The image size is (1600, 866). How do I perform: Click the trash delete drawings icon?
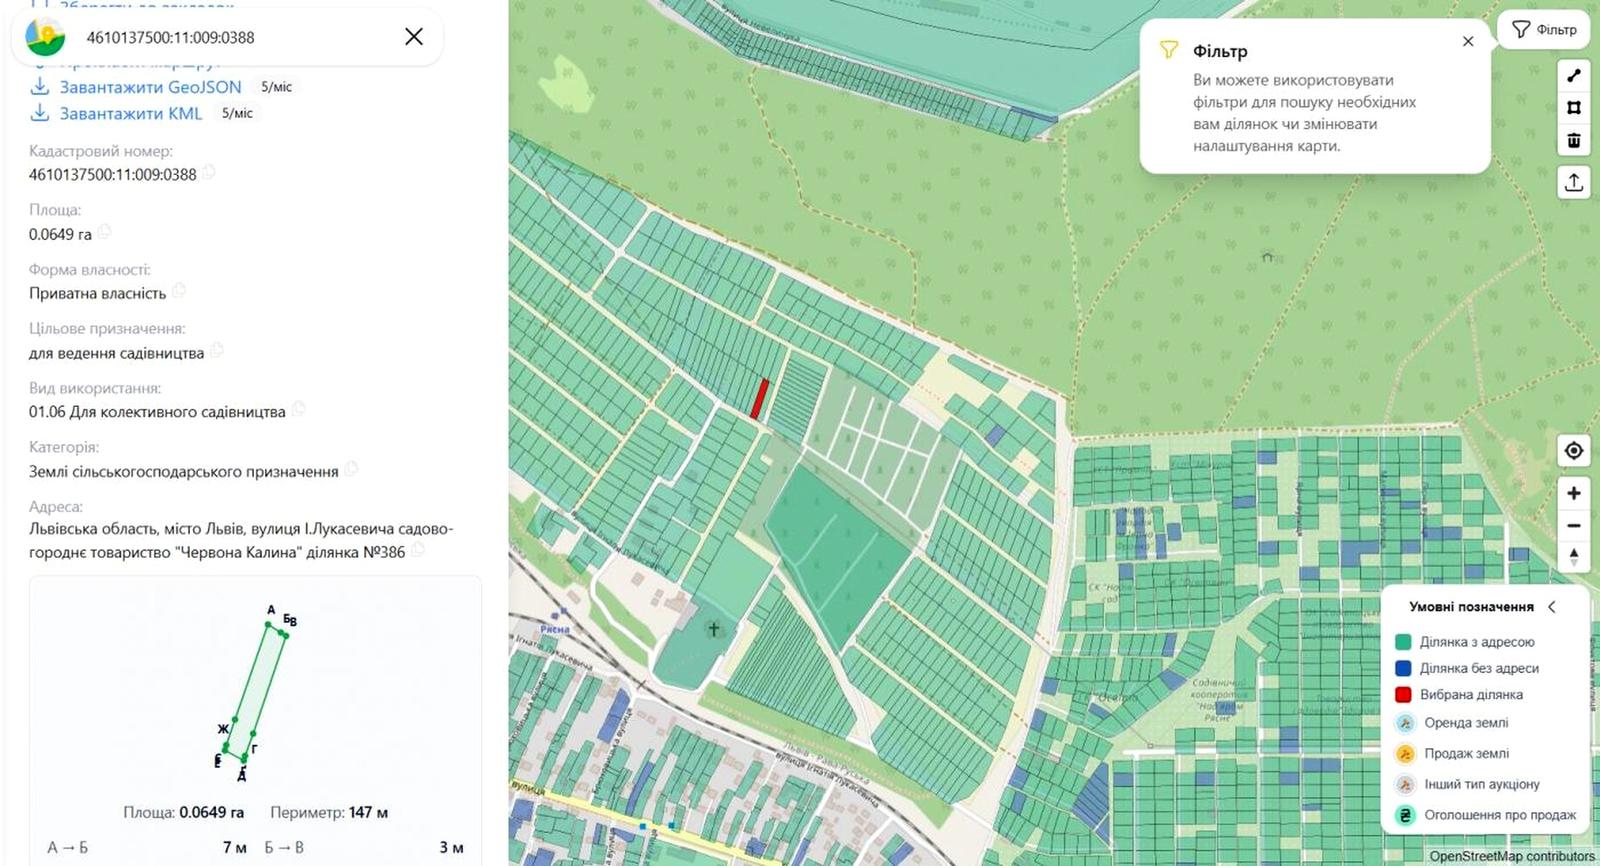pyautogui.click(x=1574, y=140)
